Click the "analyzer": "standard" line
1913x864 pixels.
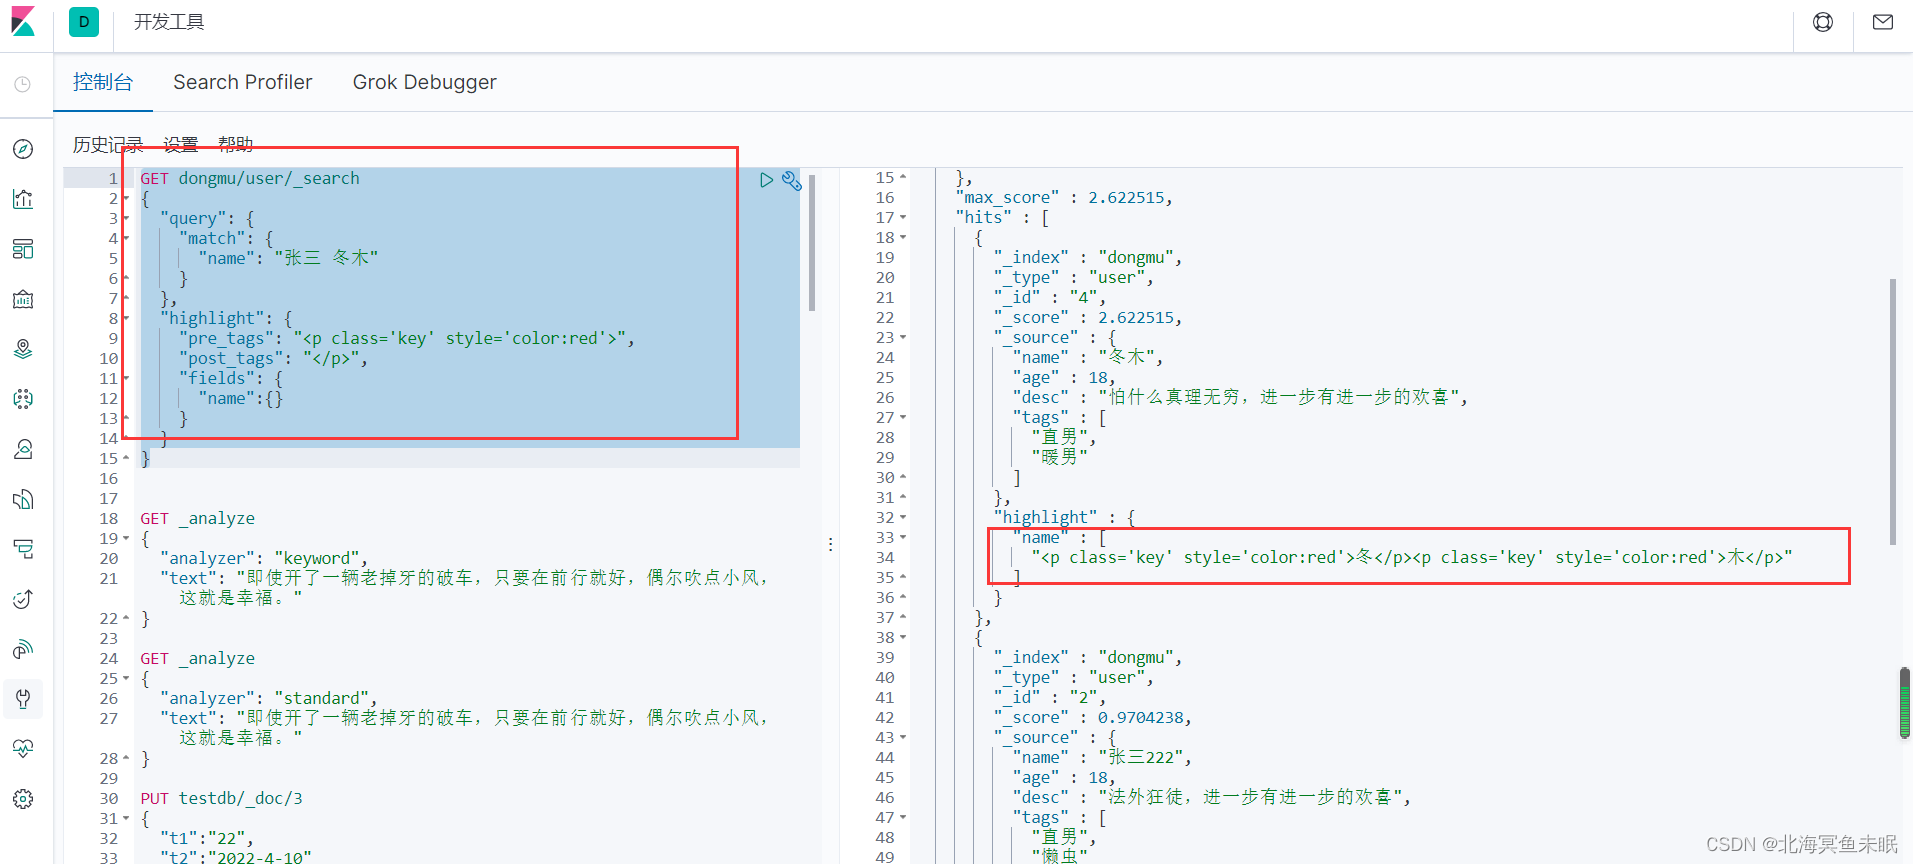coord(269,699)
